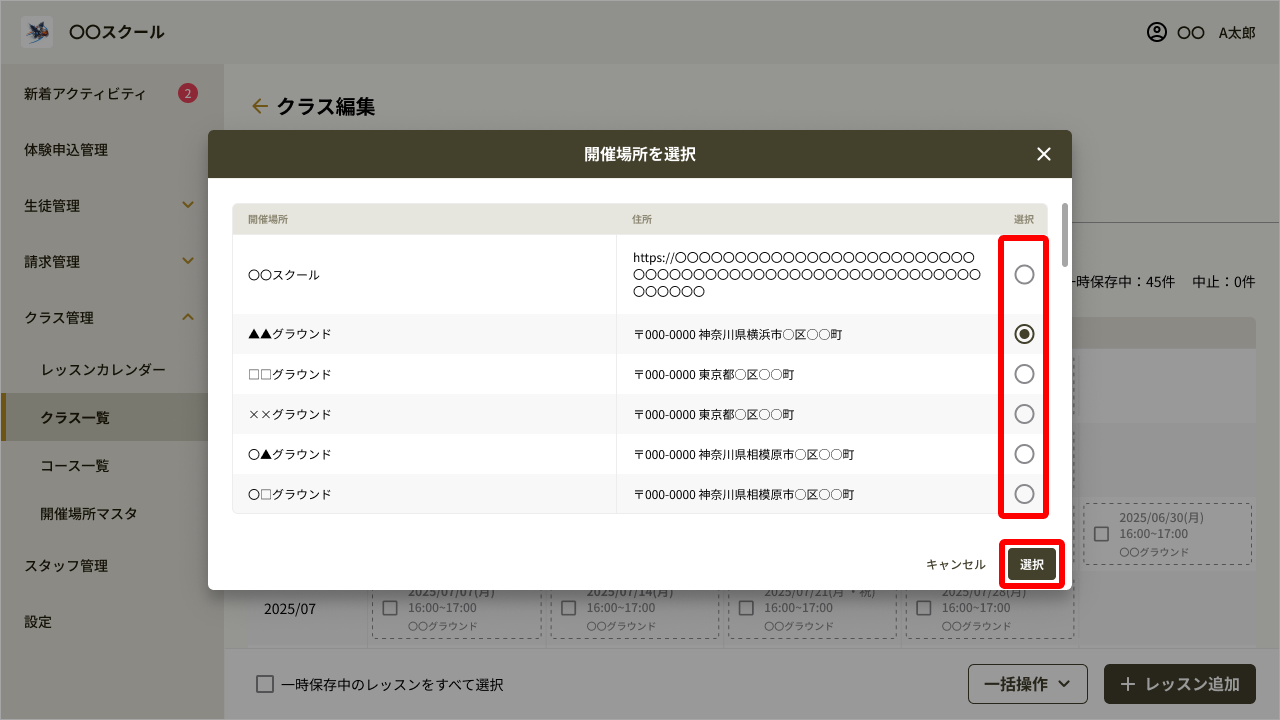
Task: Click the dialog's vertical scrollbar
Action: click(1065, 232)
